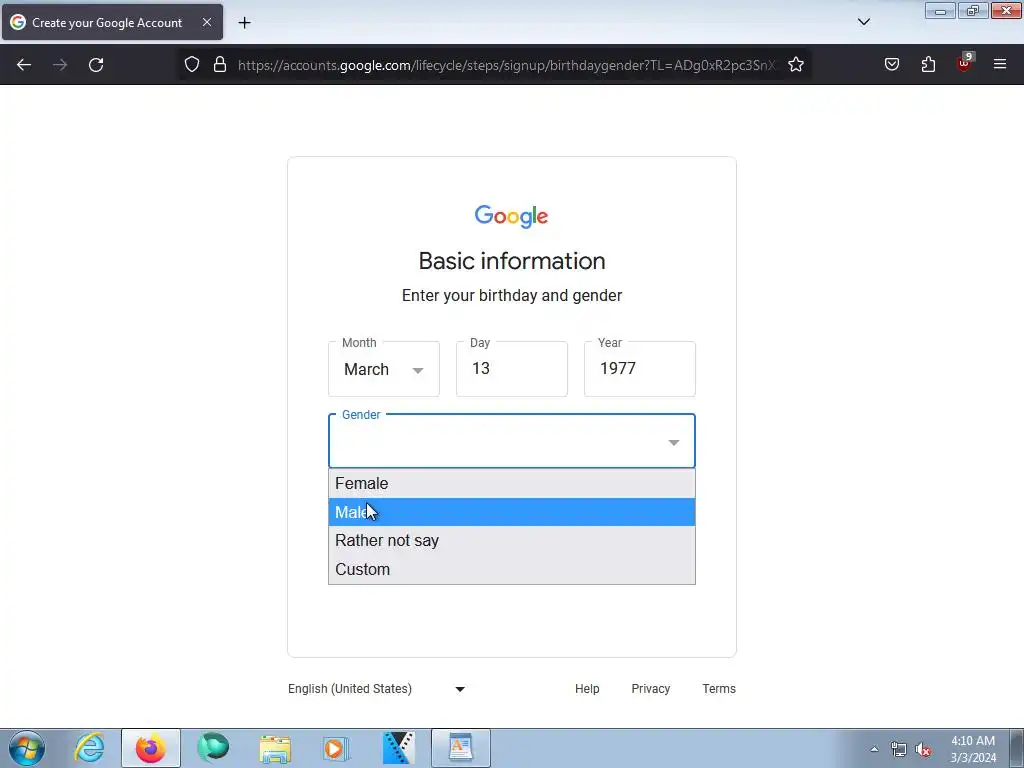This screenshot has height=768, width=1024.
Task: Open the clock showing 4:10 AM
Action: click(x=973, y=749)
